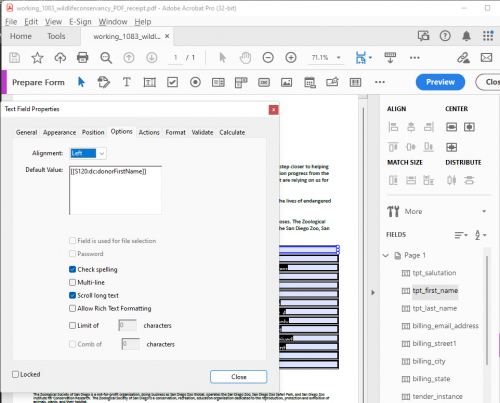
Task: Toggle the Check spelling checkbox
Action: point(72,269)
